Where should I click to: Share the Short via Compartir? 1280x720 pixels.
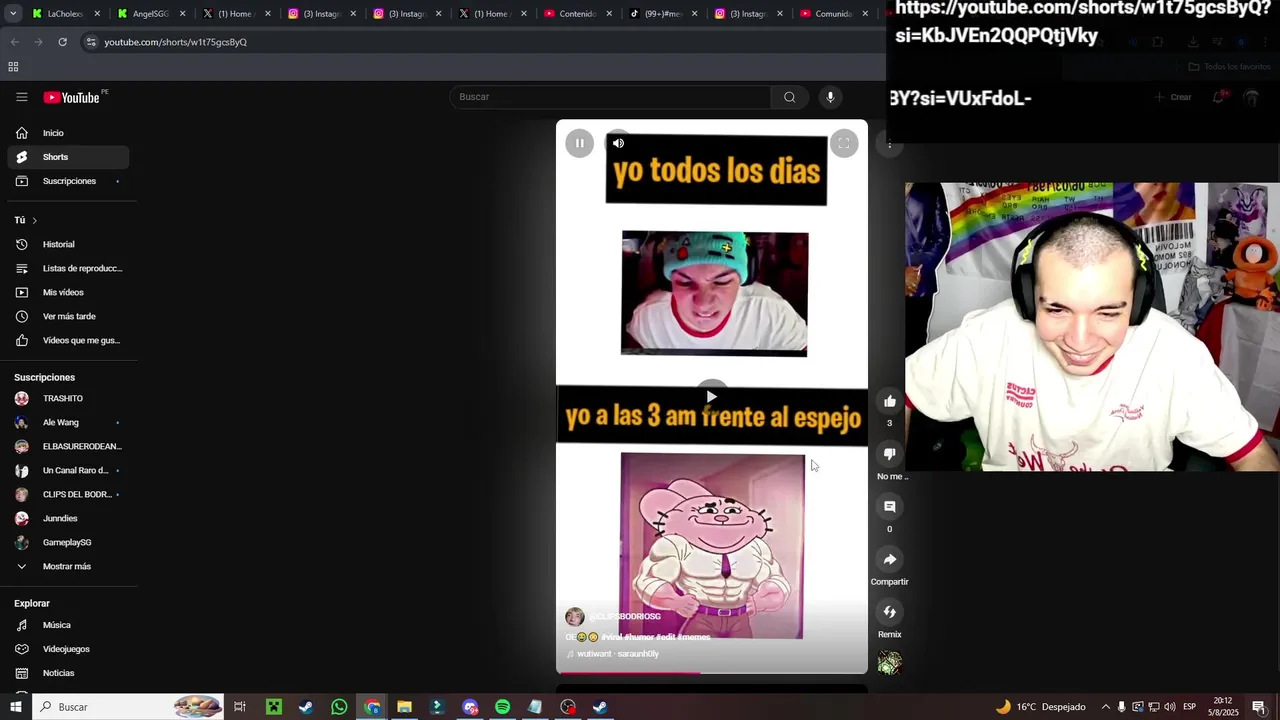pyautogui.click(x=889, y=559)
